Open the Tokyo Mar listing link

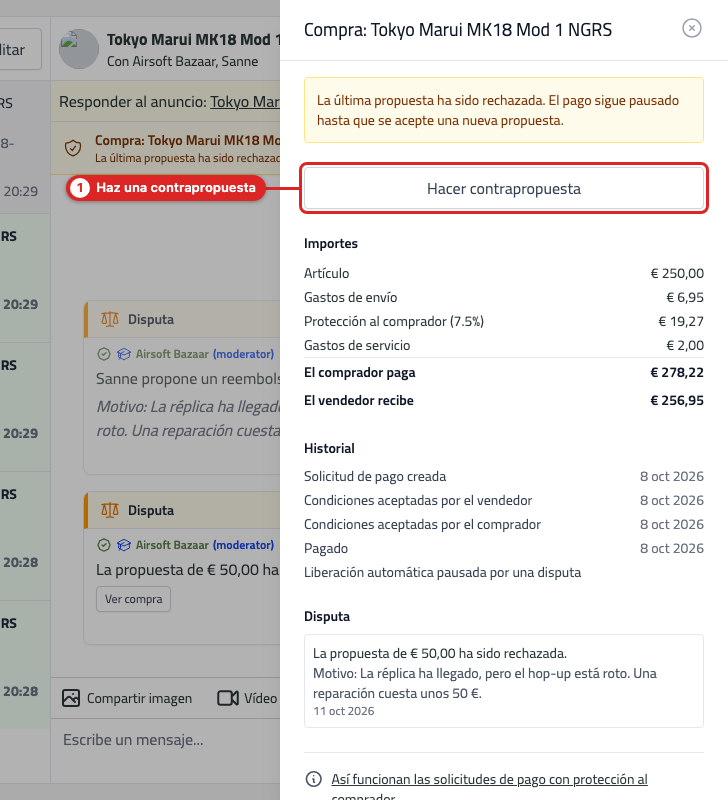coord(244,102)
